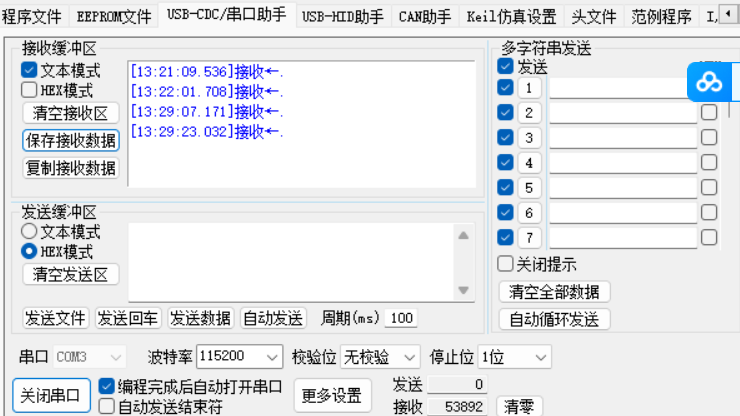This screenshot has width=740, height=416.
Task: Click inside the send buffer text area
Action: click(291, 262)
